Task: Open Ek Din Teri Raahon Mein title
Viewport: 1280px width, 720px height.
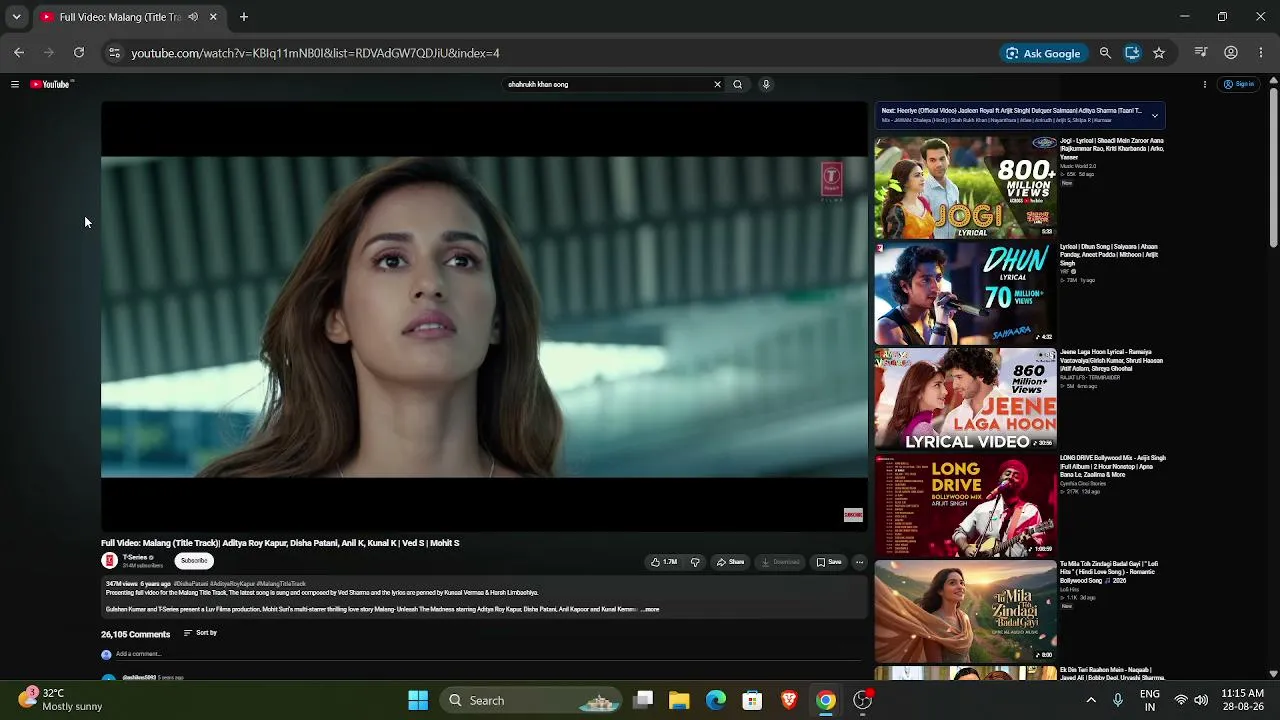Action: tap(1112, 674)
